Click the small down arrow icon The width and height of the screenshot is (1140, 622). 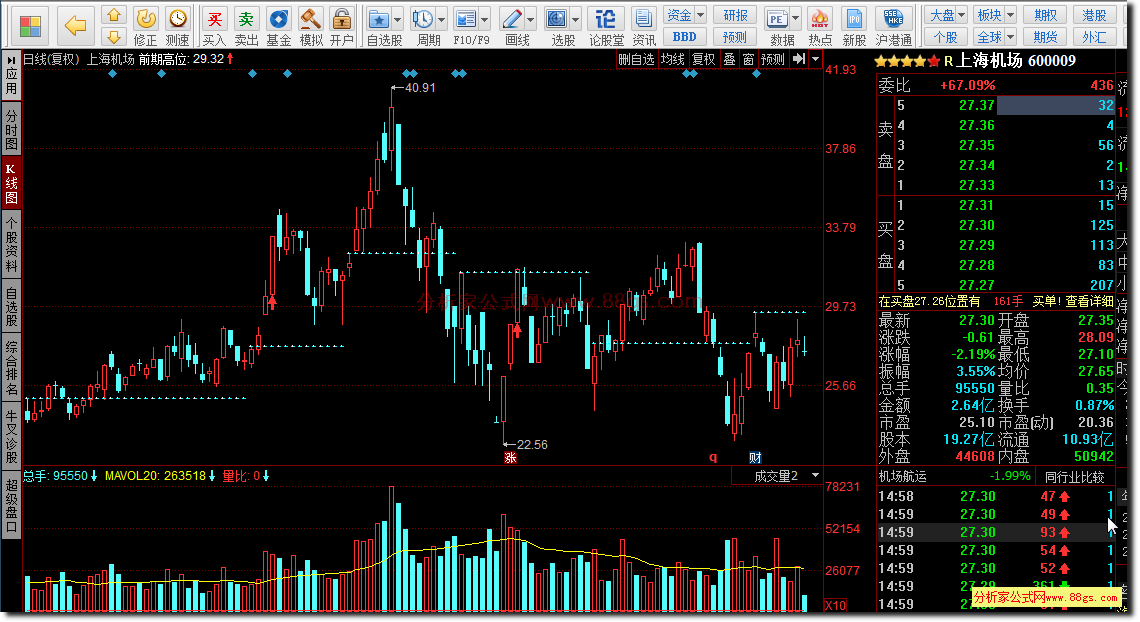[113, 36]
